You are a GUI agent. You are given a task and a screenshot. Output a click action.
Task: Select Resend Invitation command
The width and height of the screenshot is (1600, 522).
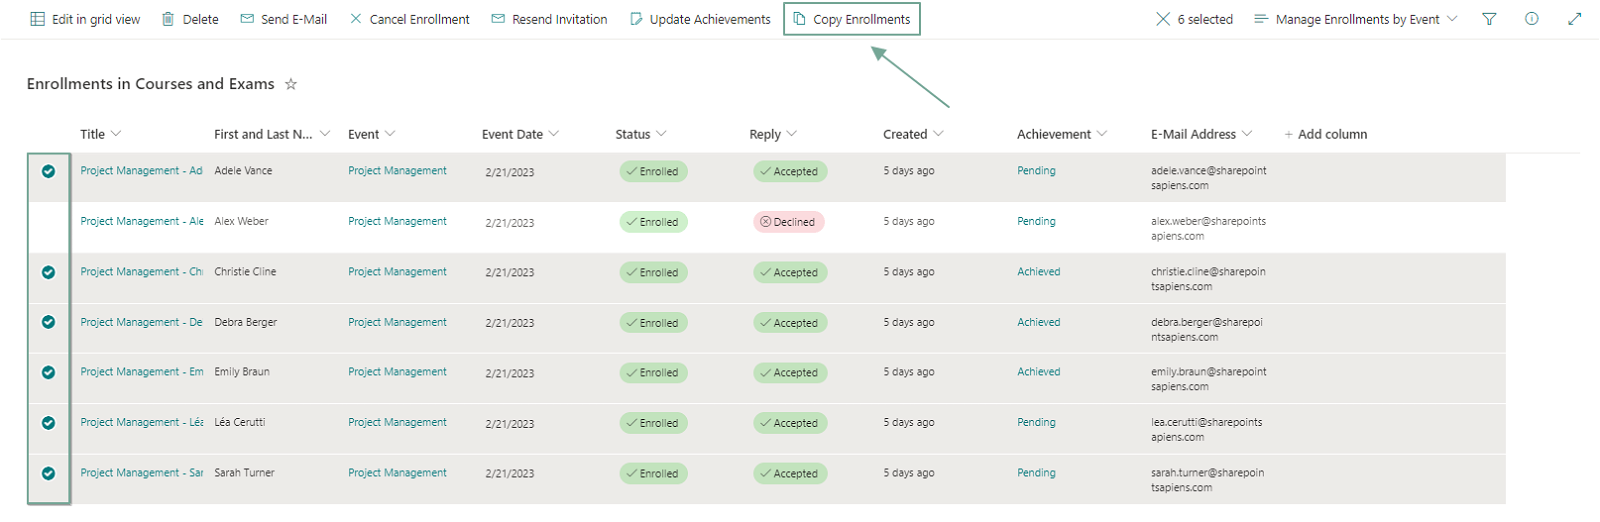pos(549,19)
